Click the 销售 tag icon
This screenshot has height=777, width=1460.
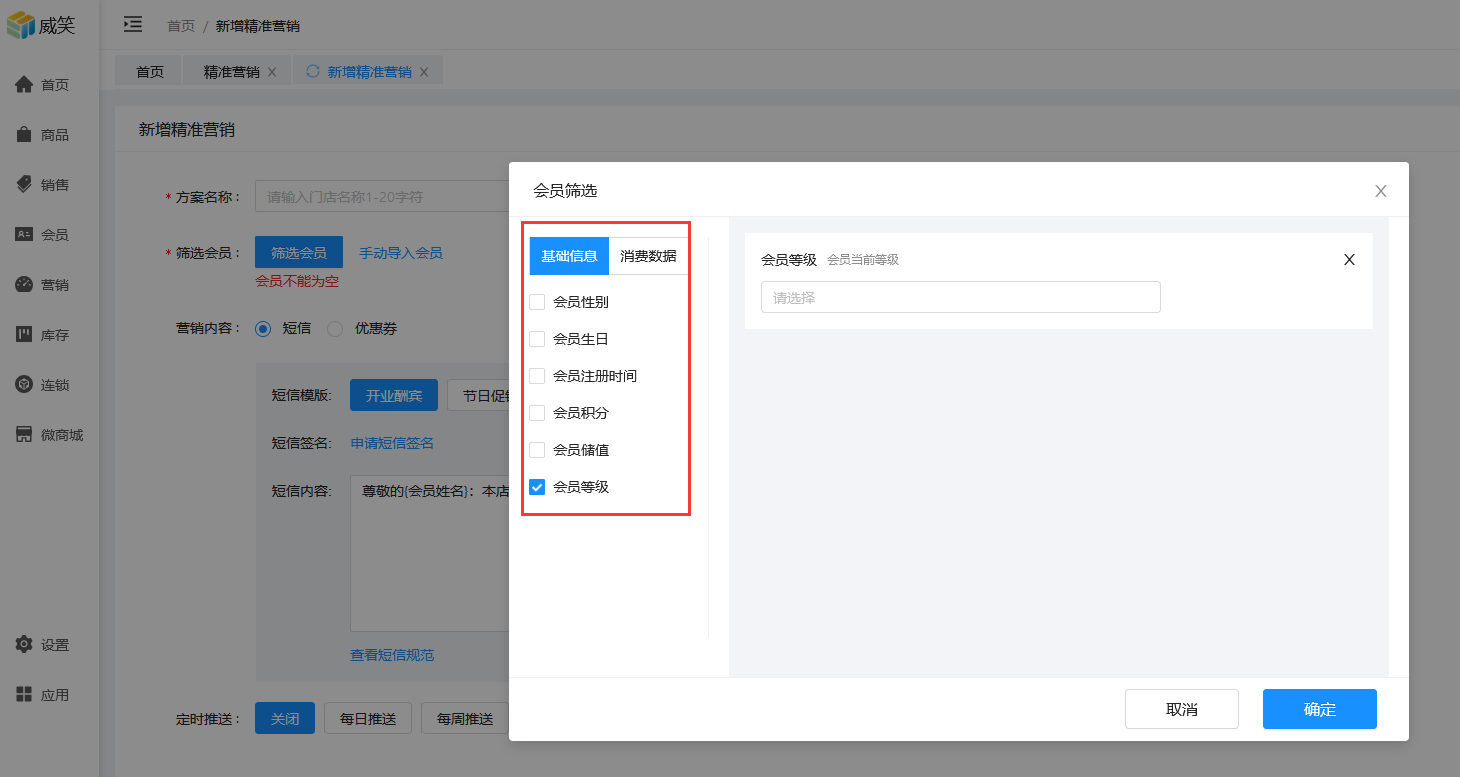[x=24, y=185]
